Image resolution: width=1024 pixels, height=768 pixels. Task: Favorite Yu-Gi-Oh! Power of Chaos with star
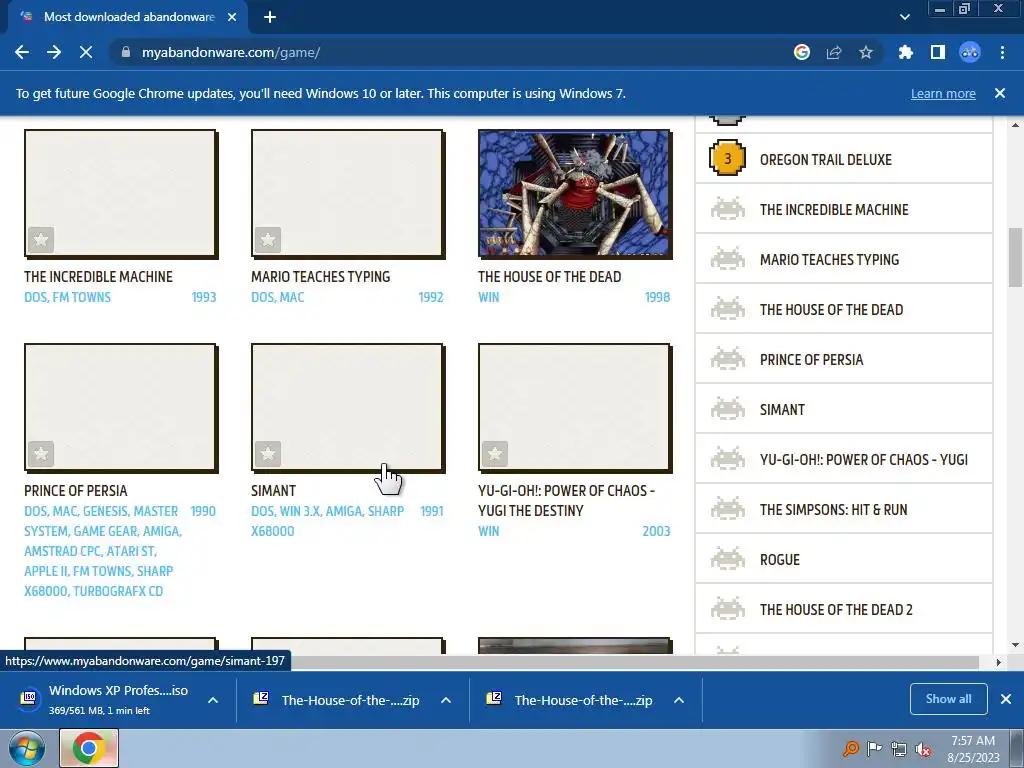(x=494, y=454)
